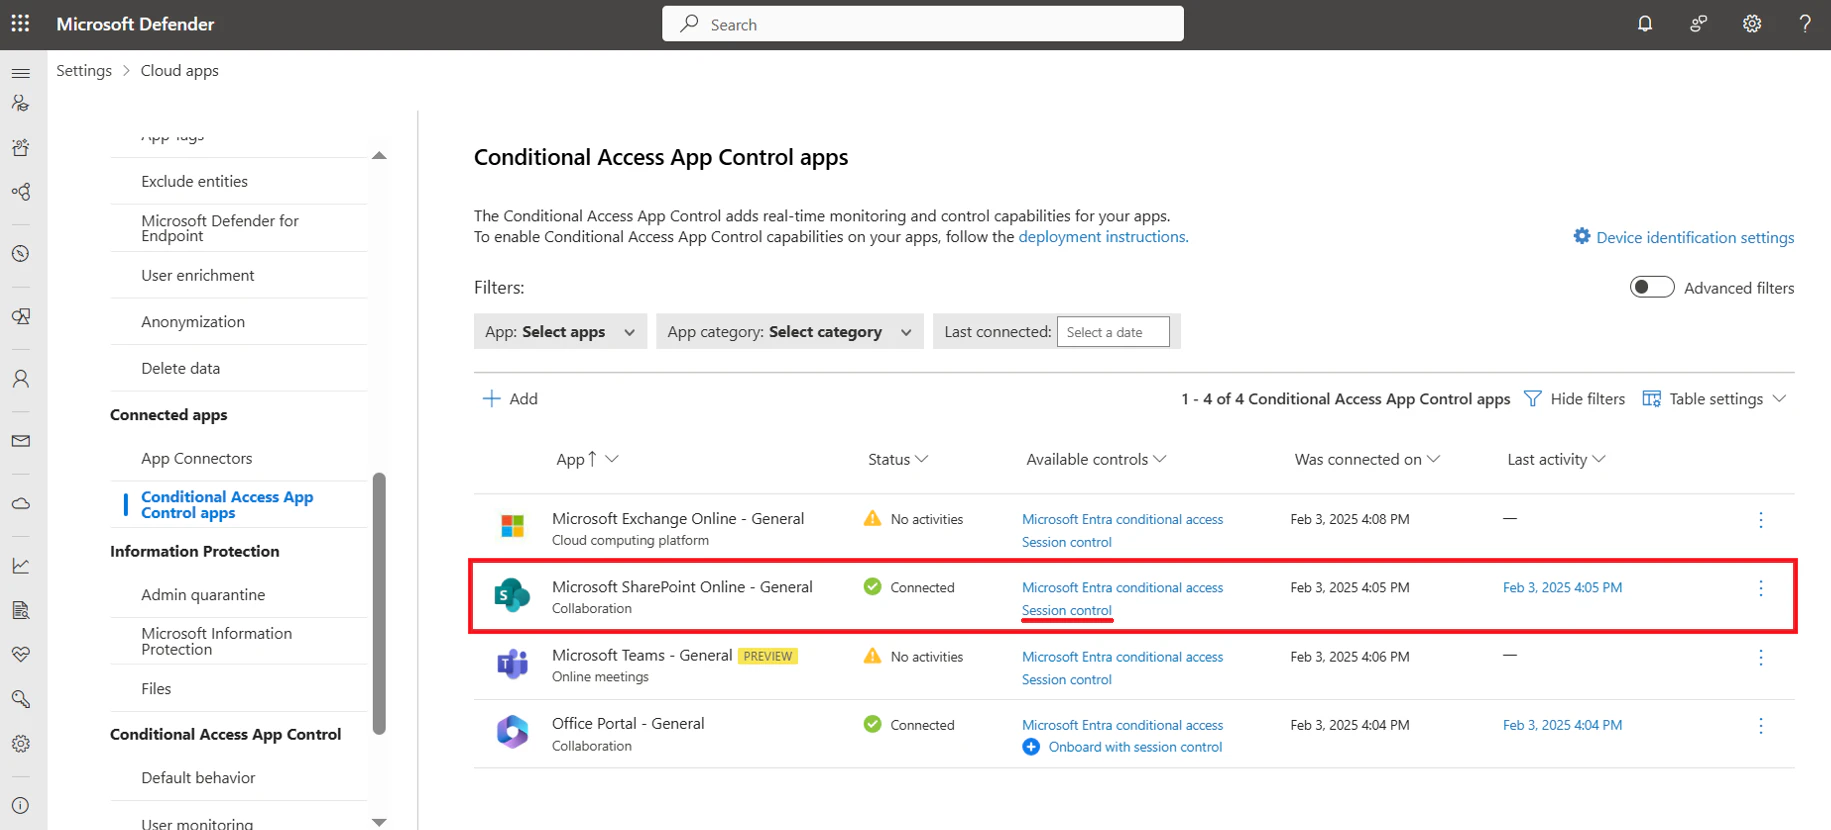
Task: Collapse the left navigation hamburger menu
Action: [x=21, y=73]
